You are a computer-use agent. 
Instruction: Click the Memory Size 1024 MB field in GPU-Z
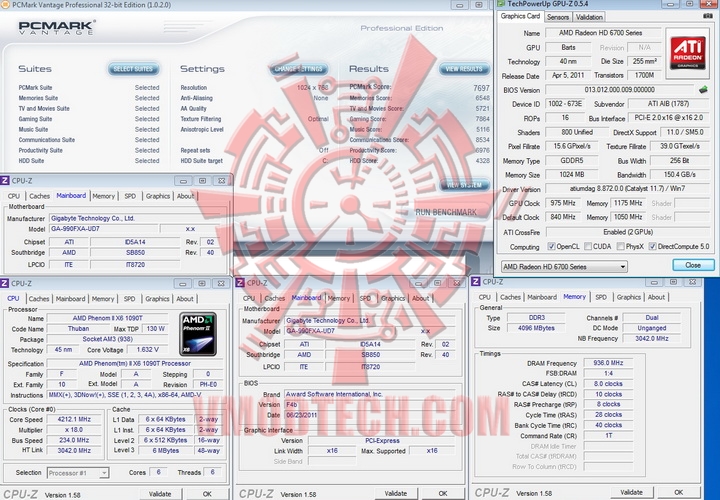572,174
